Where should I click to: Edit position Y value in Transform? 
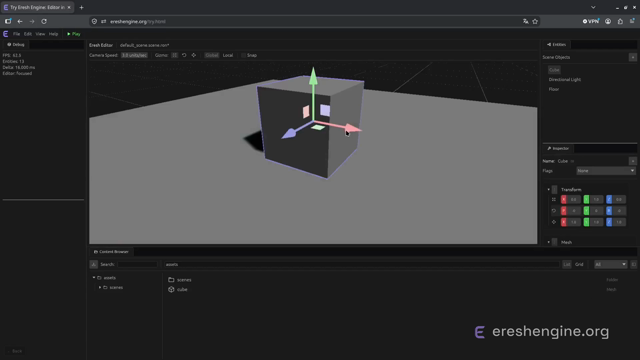click(596, 199)
